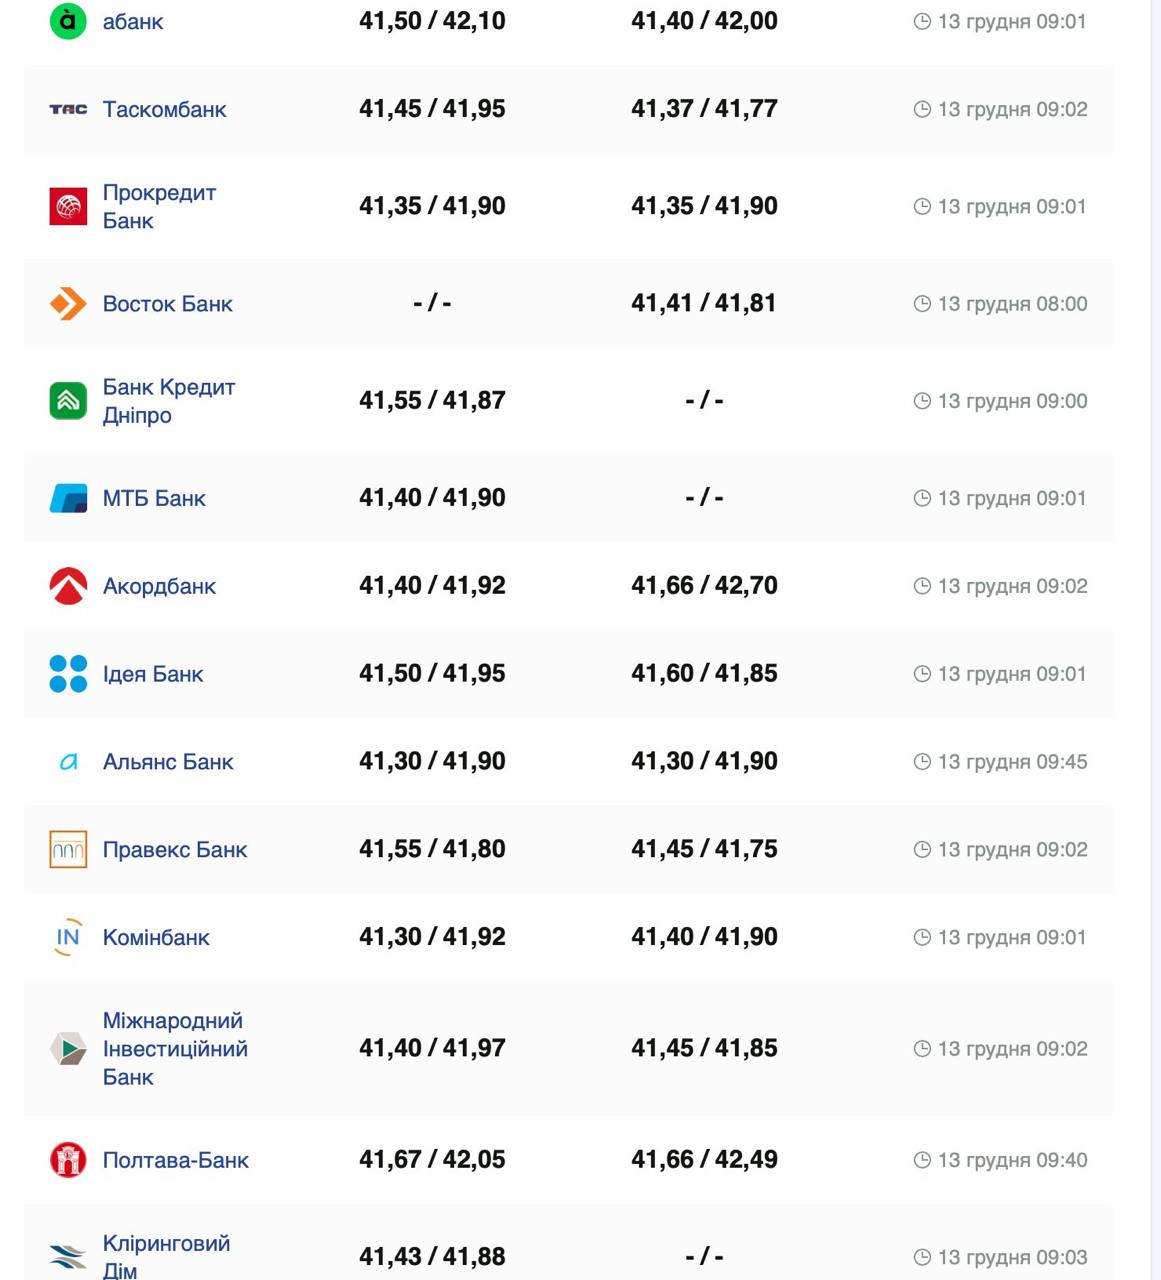Click the Альянс Банк logo icon
This screenshot has height=1280, width=1161.
pyautogui.click(x=68, y=762)
